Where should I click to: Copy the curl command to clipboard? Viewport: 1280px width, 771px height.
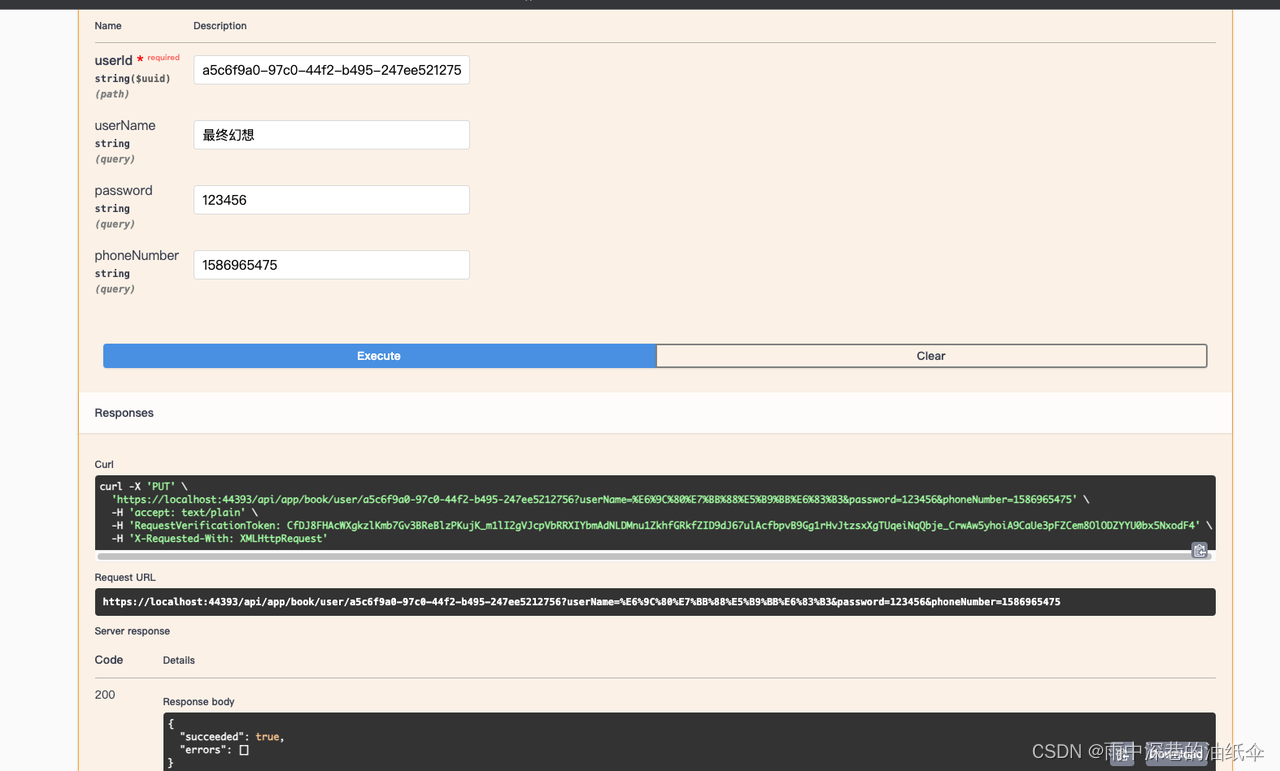tap(1199, 550)
